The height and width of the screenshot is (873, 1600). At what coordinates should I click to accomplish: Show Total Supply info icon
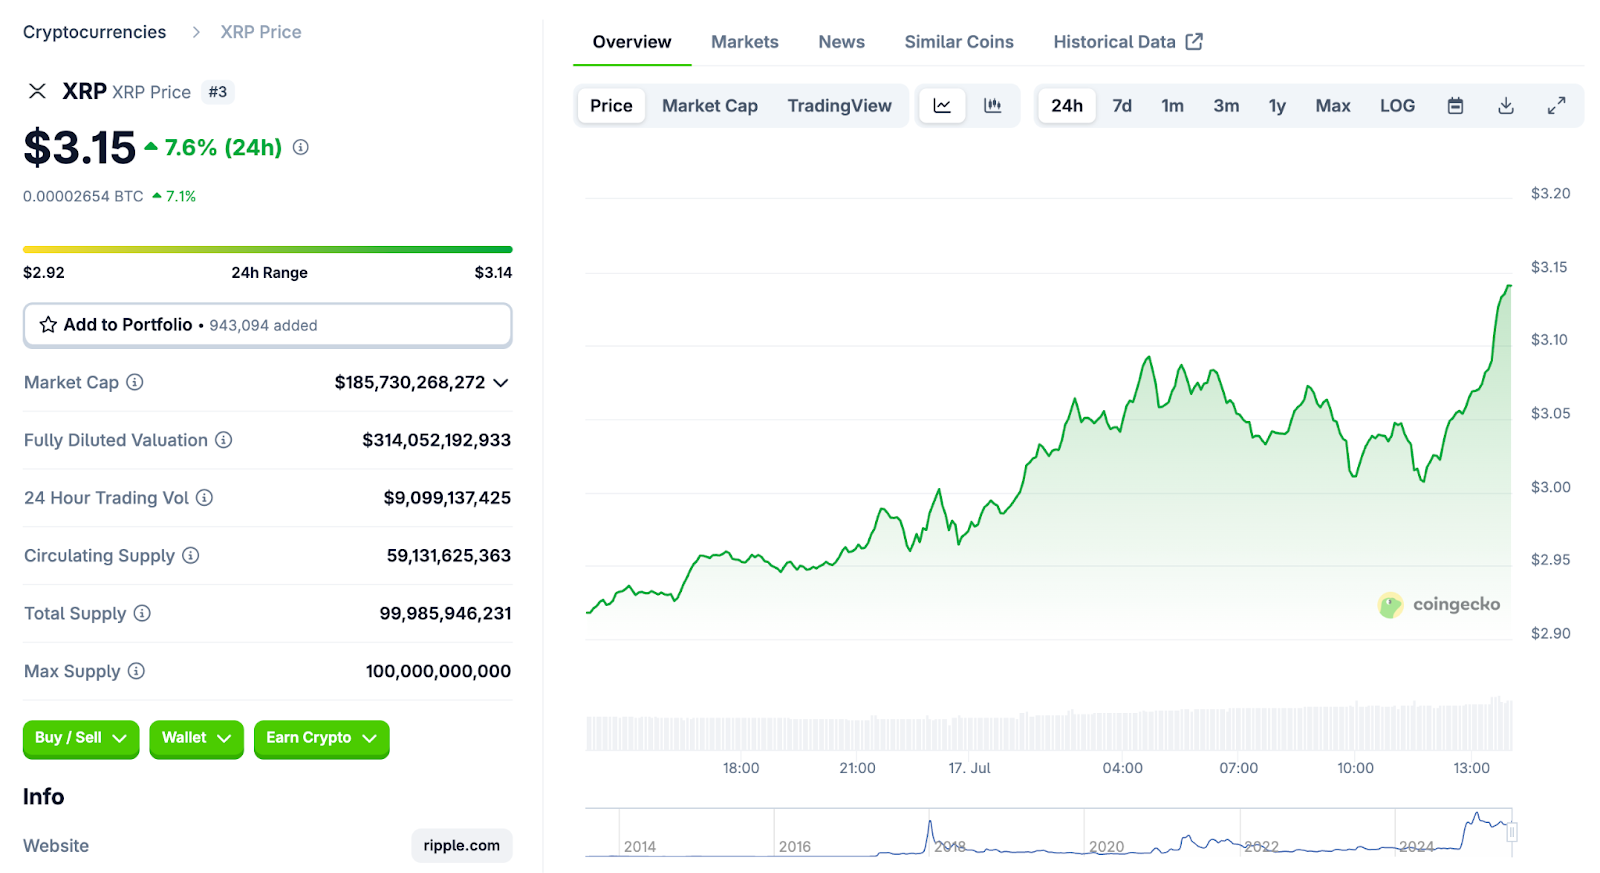[142, 613]
